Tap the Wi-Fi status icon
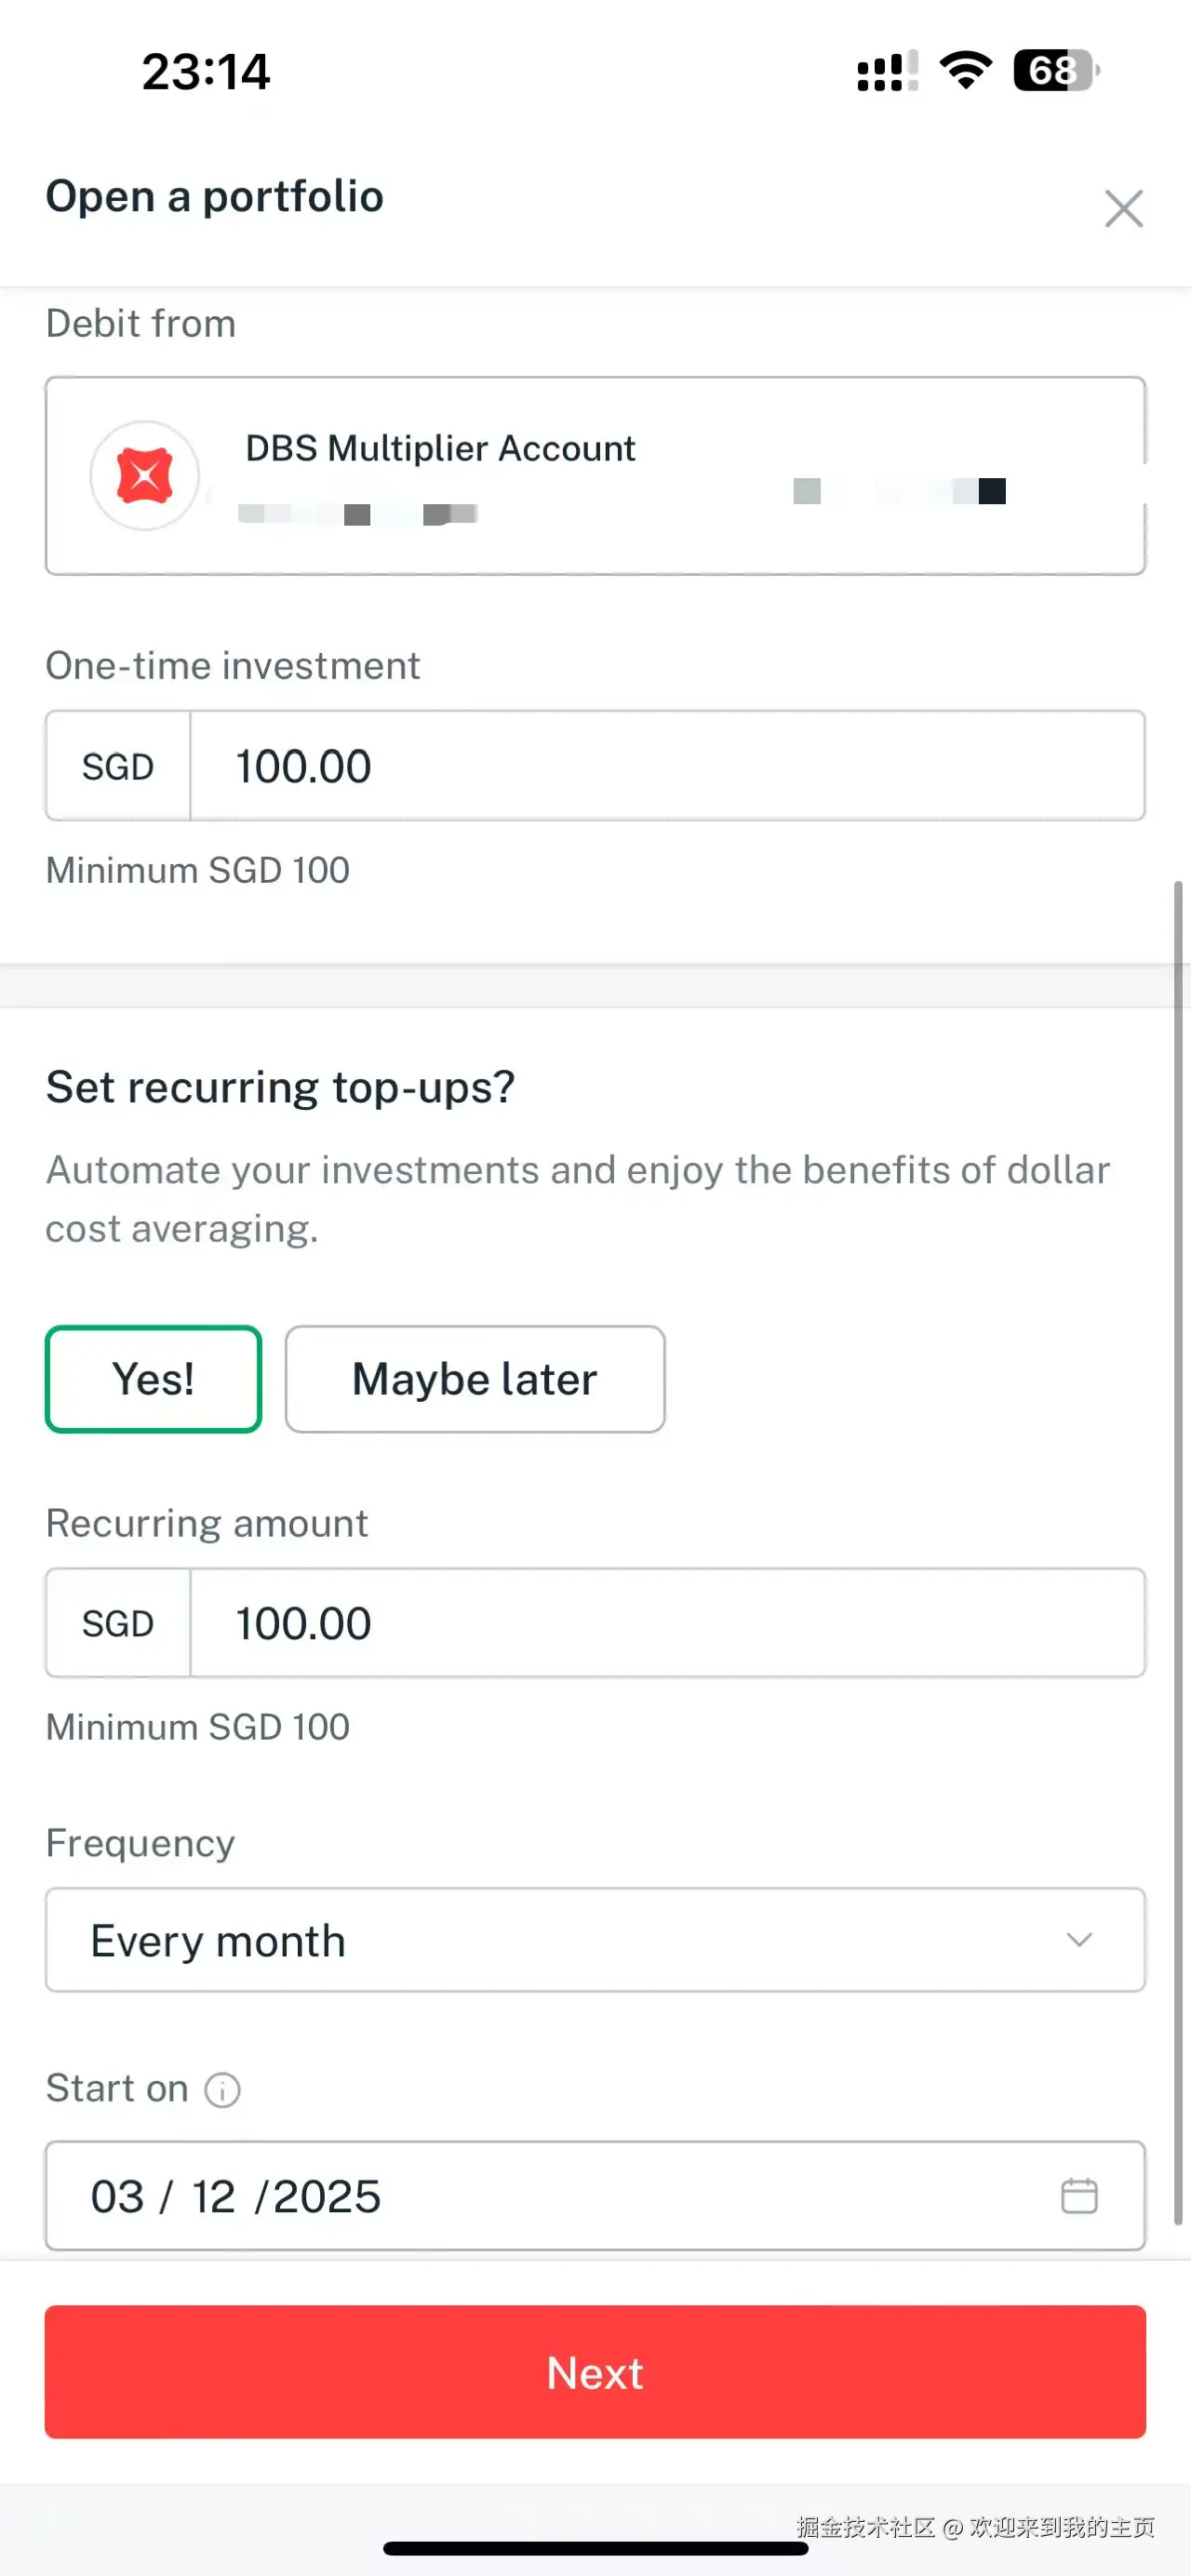 pos(965,70)
